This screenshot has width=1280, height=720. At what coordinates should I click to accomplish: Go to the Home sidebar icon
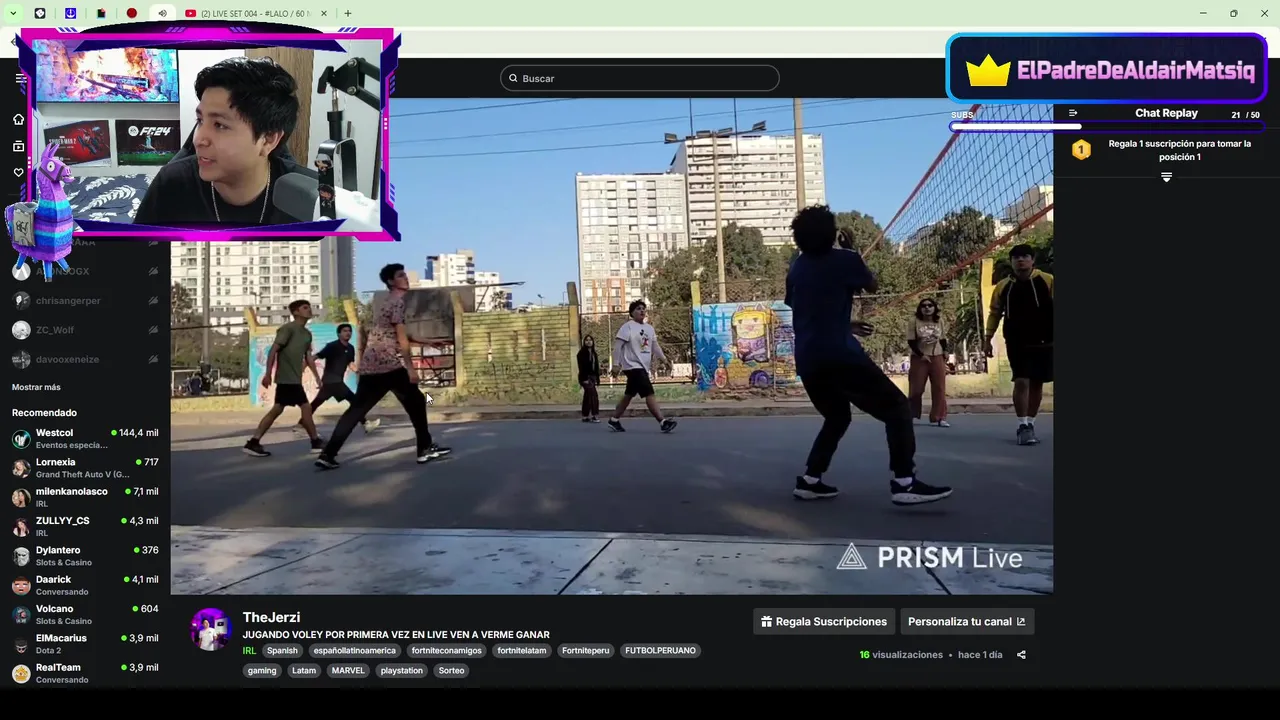(18, 119)
